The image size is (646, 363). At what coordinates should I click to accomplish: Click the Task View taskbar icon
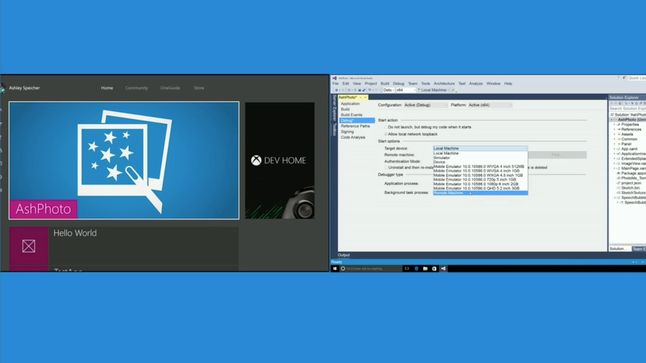407,269
